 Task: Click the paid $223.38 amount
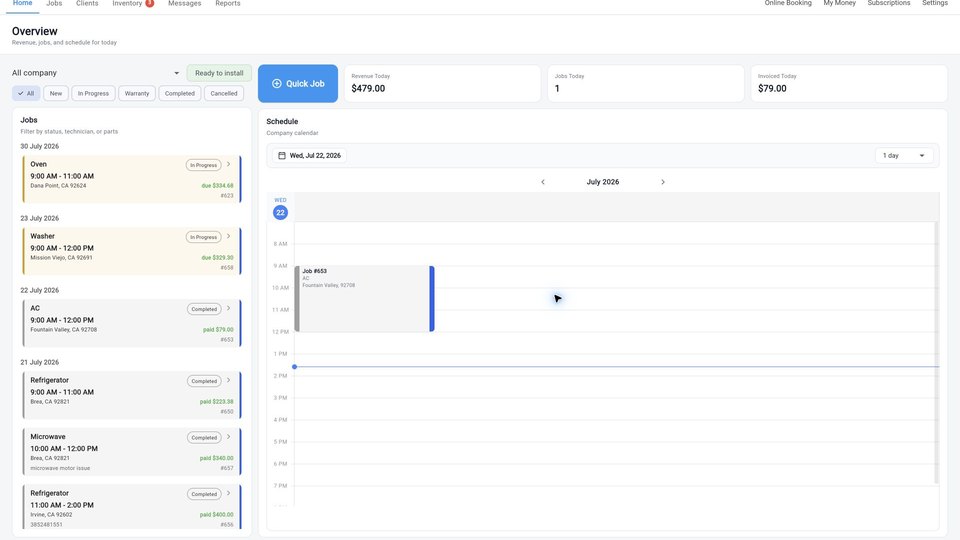(x=216, y=402)
